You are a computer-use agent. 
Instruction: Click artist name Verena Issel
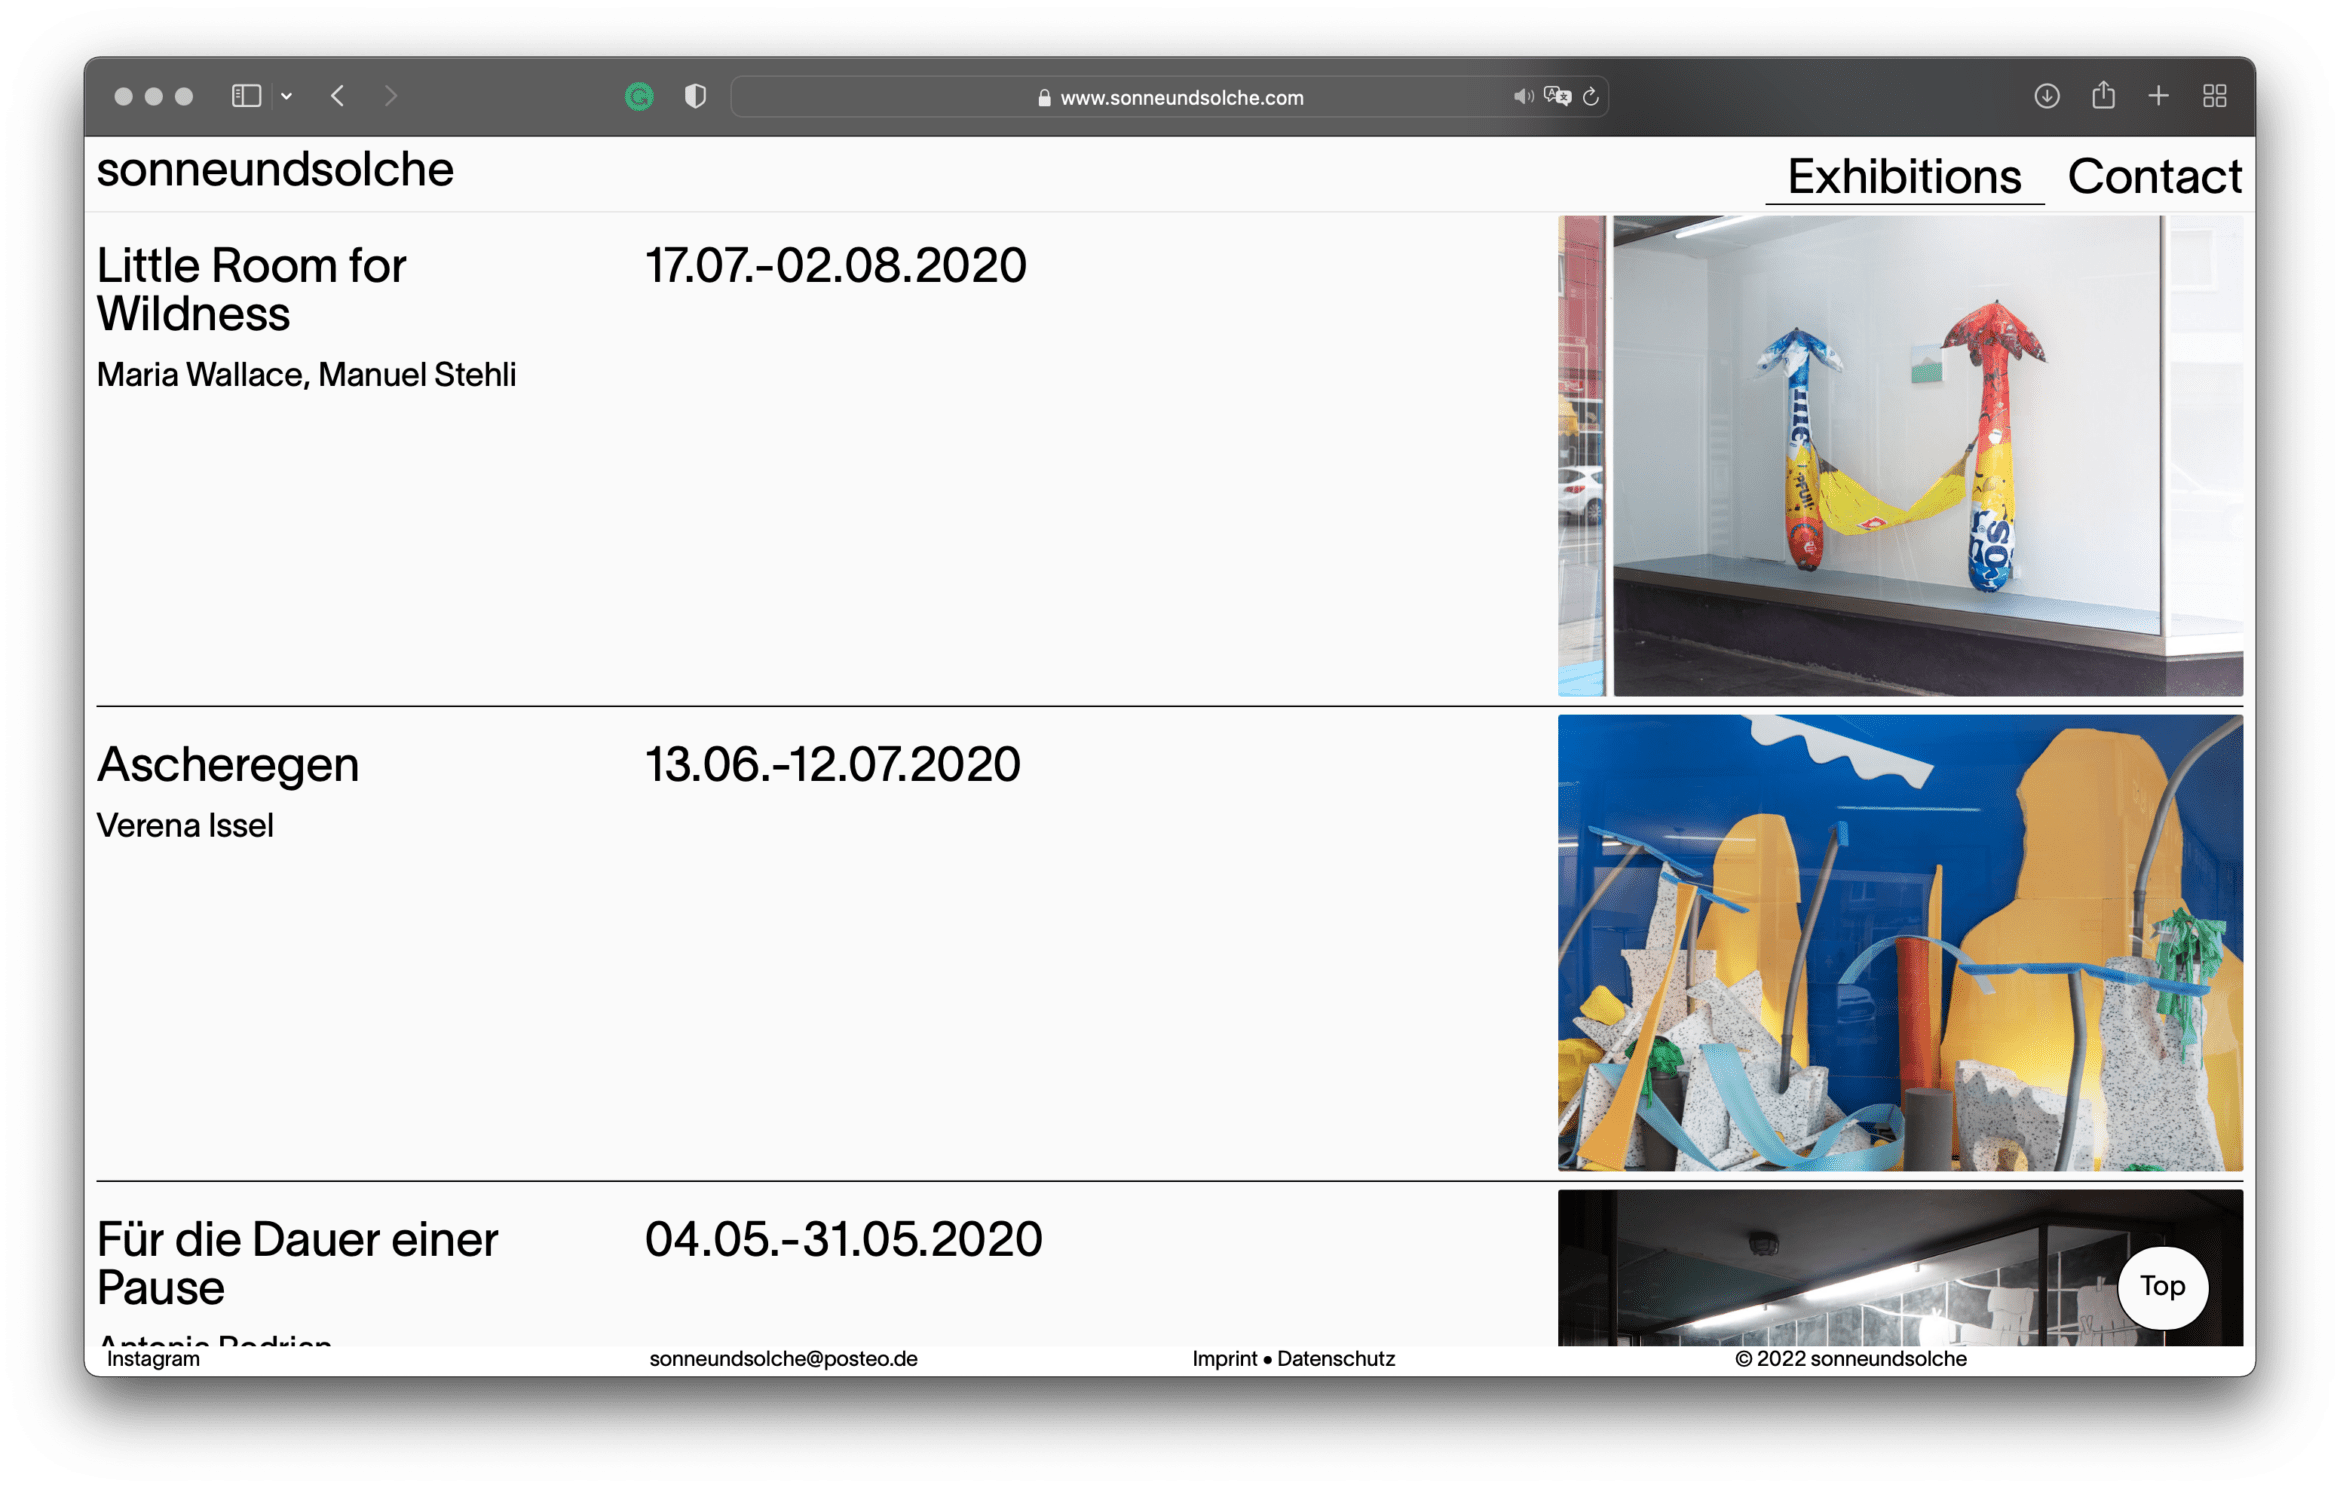(x=185, y=826)
